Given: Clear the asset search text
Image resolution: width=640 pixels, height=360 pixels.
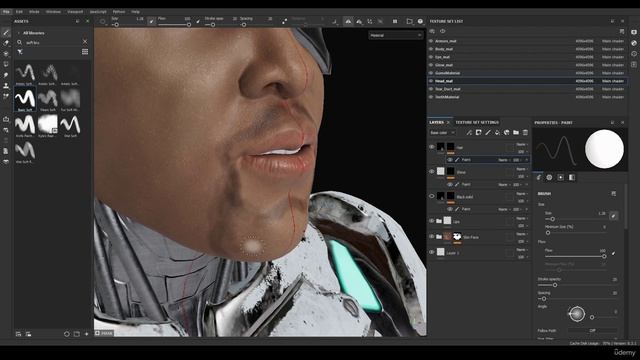Looking at the screenshot, I should 85,42.
